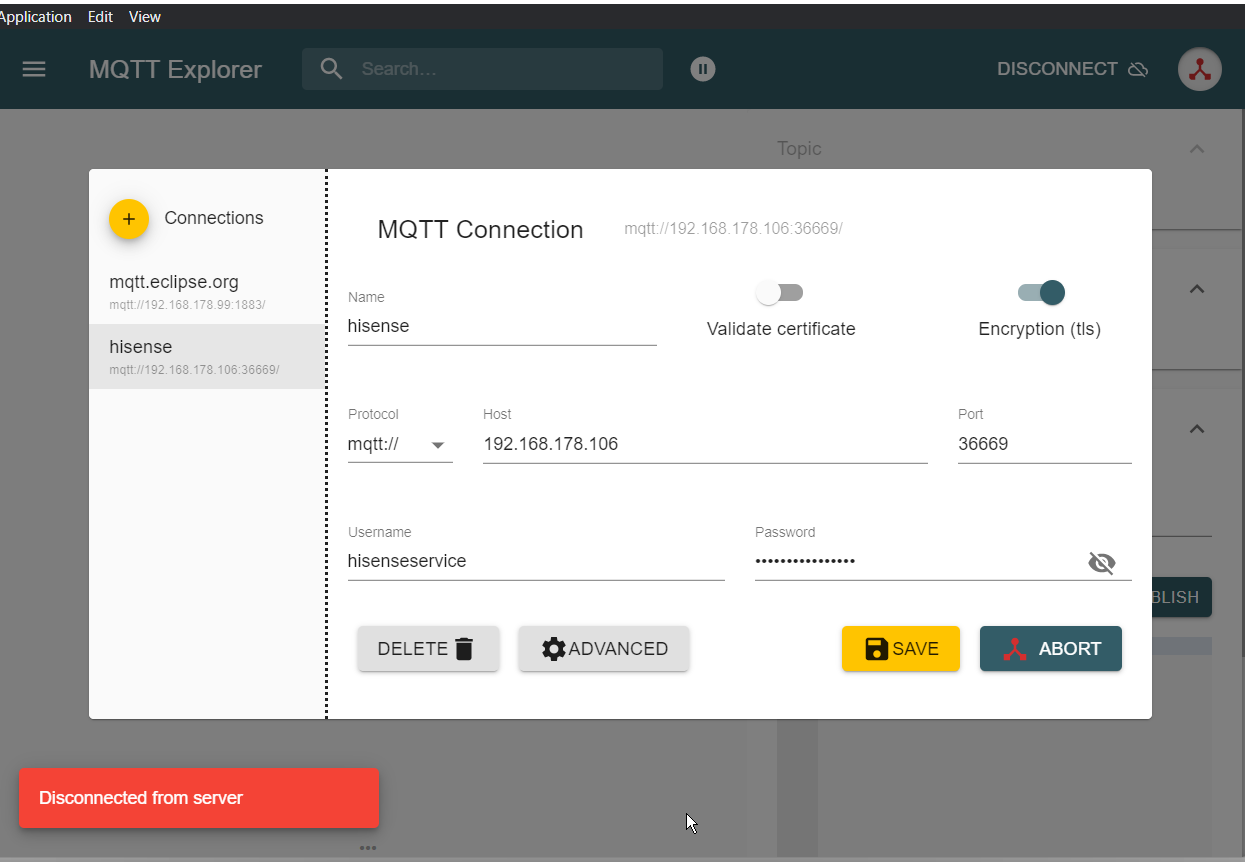Click the 'MQTT Connection' heading text
Screen dimensions: 1245x862
point(480,230)
